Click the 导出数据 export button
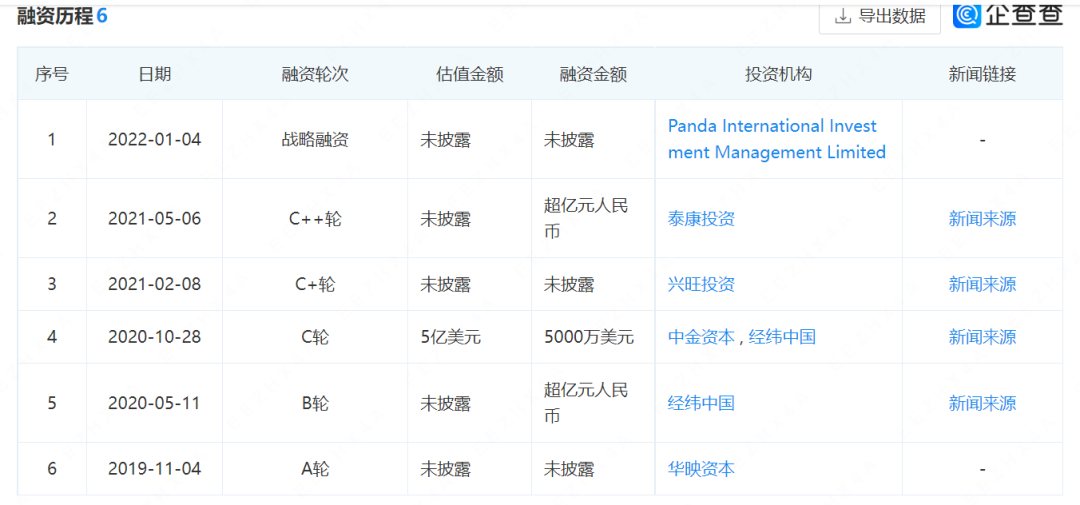Viewport: 1080px width, 505px height. click(x=880, y=17)
